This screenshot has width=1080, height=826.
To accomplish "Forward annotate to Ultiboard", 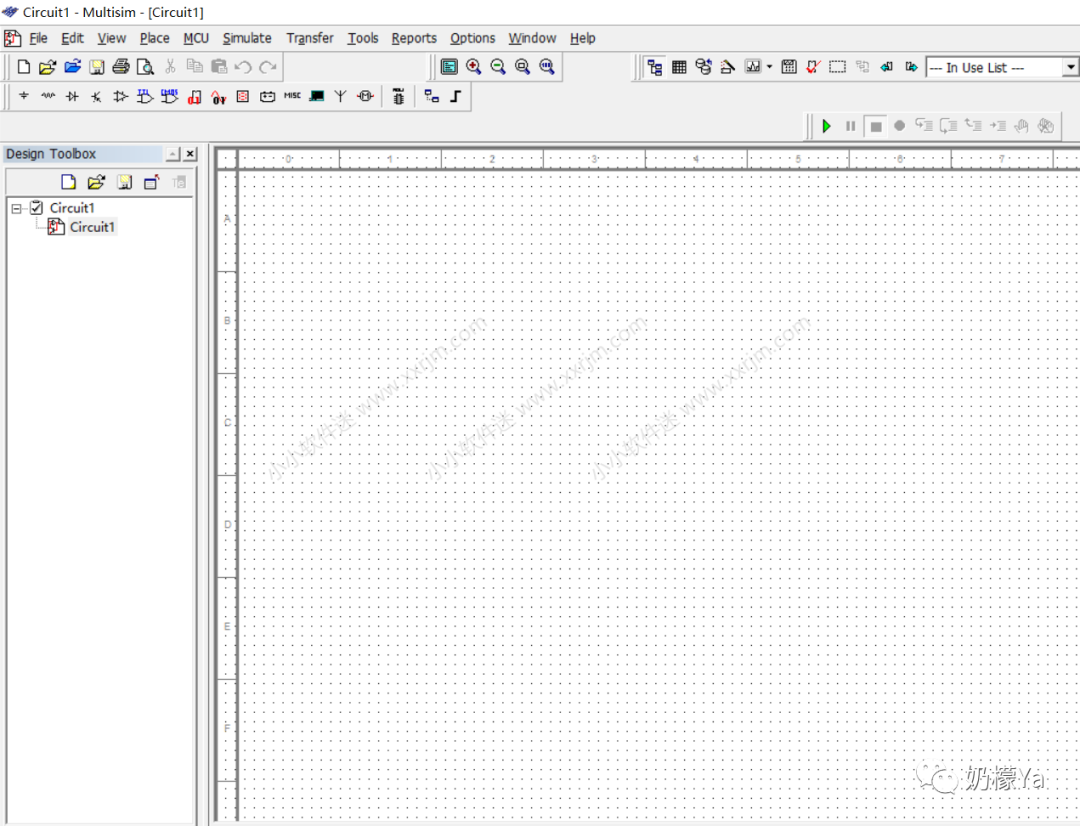I will tap(911, 67).
